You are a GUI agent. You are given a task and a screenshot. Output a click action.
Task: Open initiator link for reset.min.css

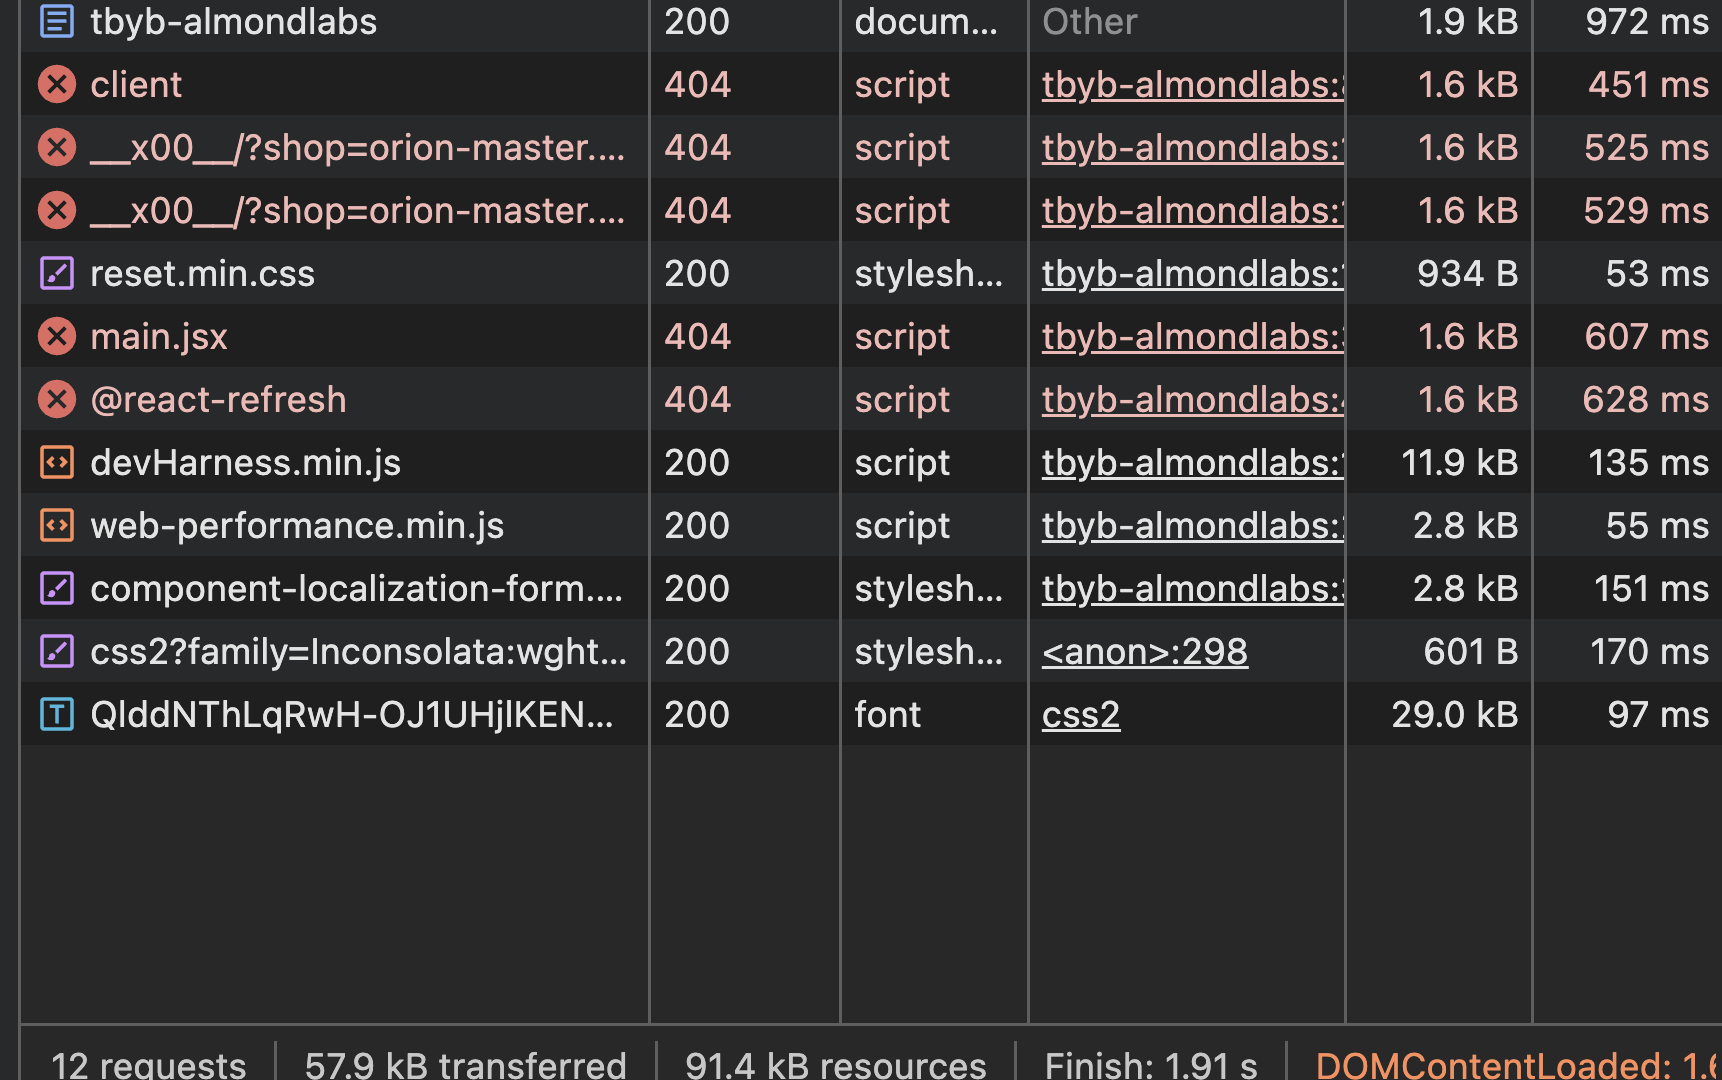click(1192, 274)
